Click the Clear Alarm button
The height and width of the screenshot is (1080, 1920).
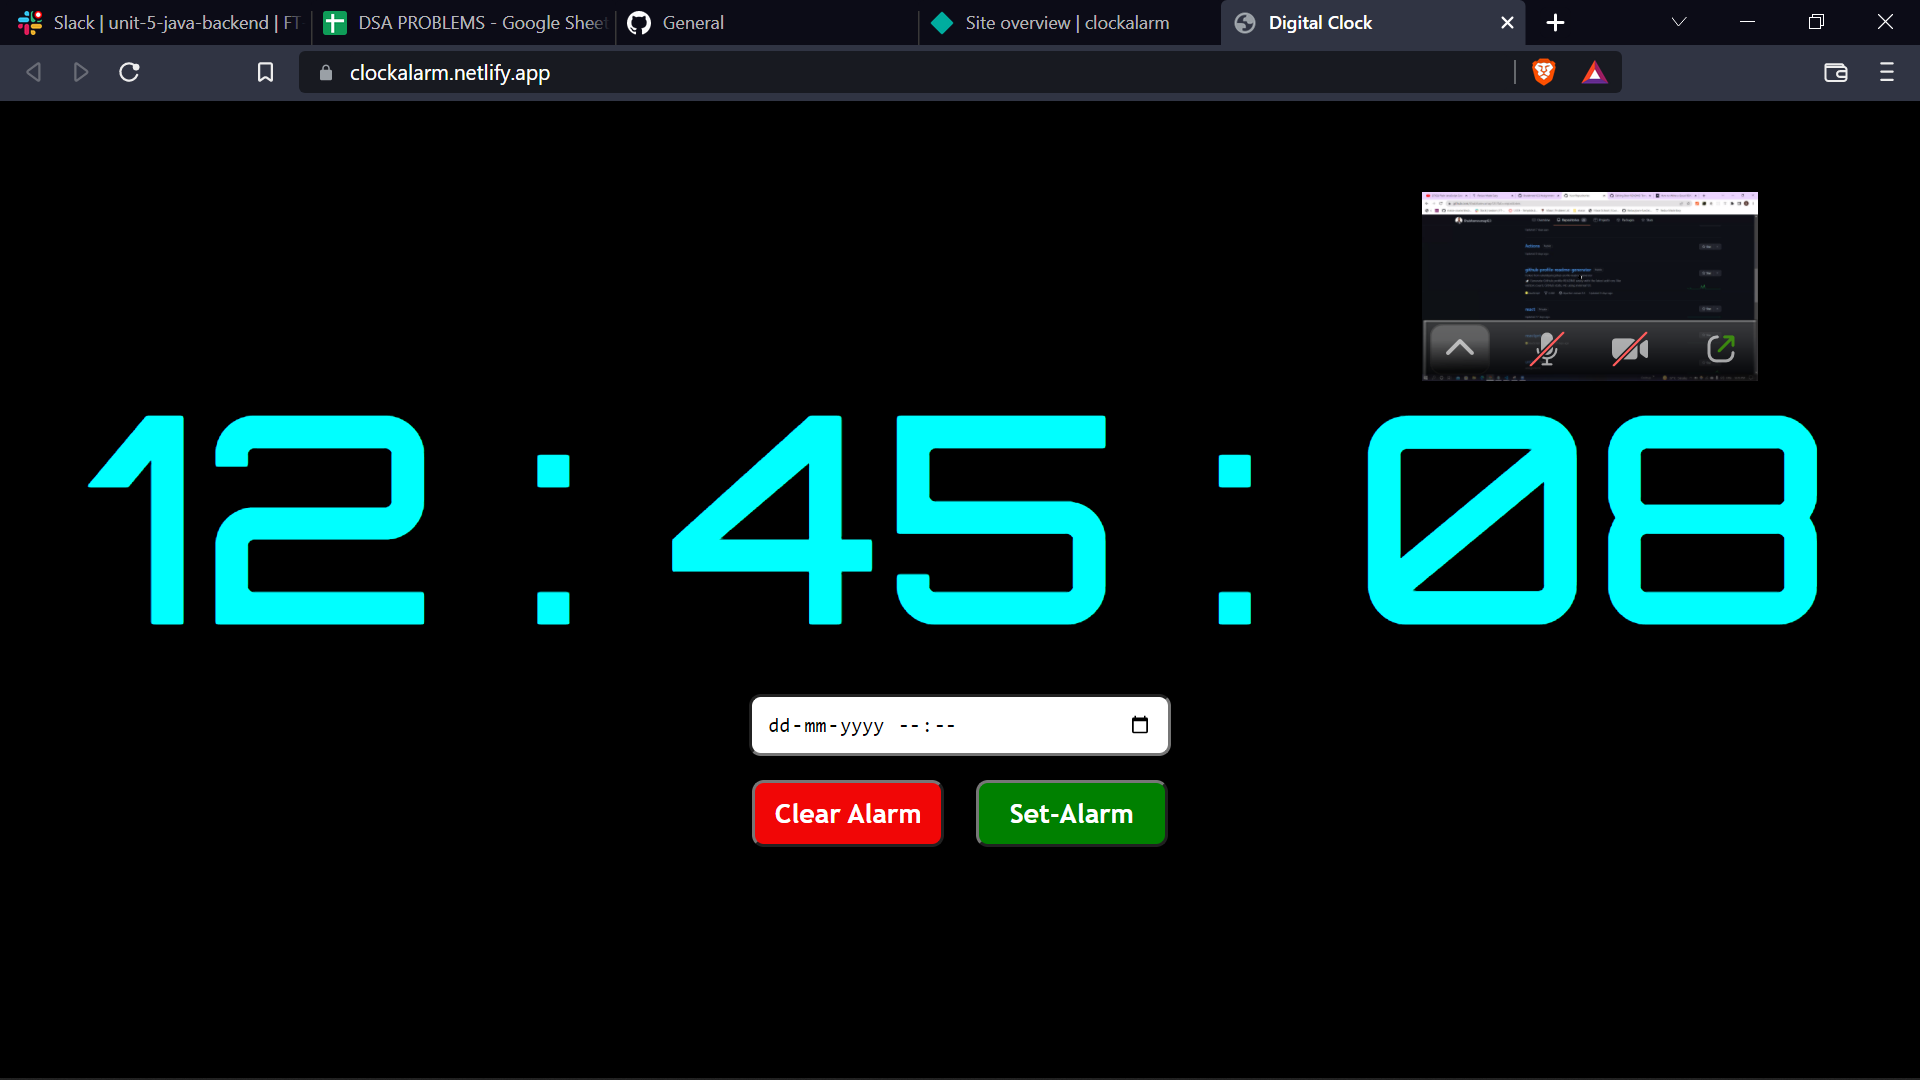coord(847,813)
